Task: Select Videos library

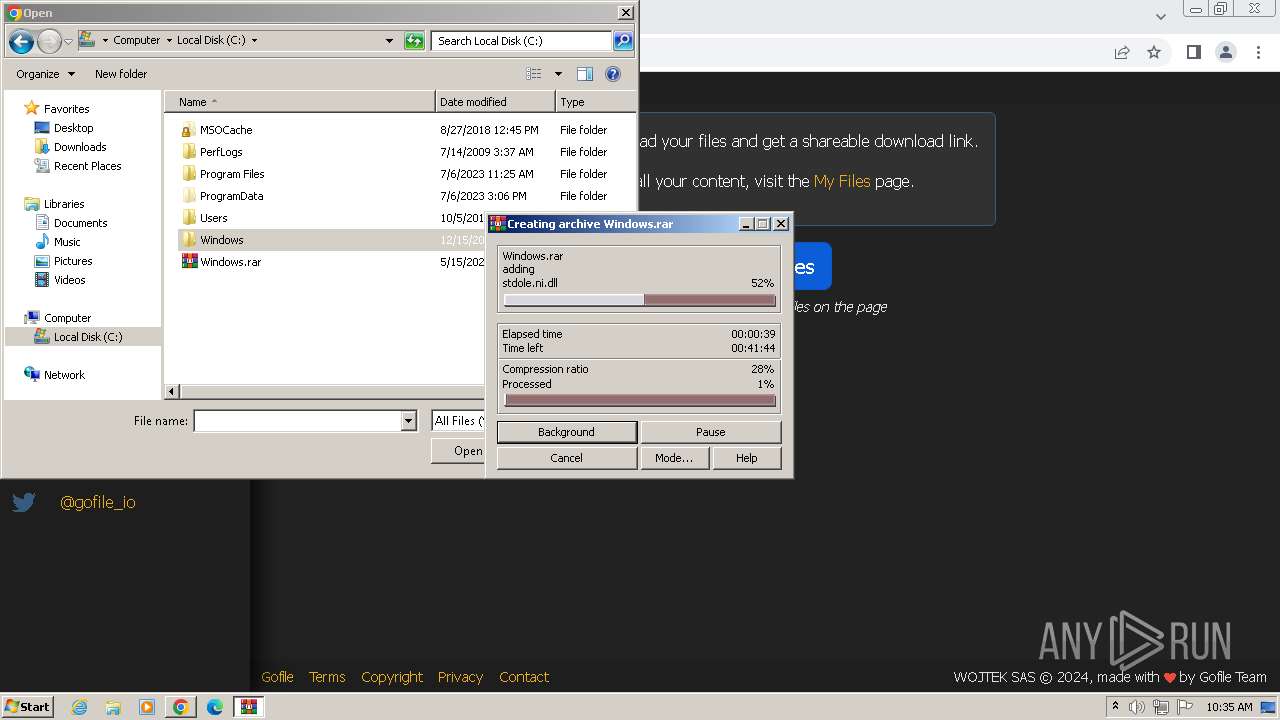Action: [69, 280]
